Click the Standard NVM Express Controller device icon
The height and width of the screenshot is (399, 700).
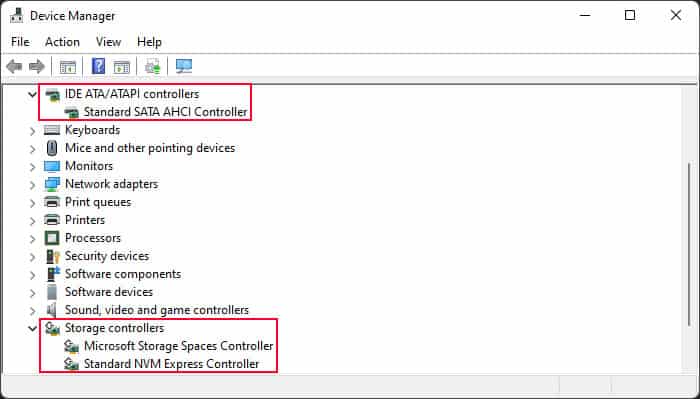[x=71, y=364]
